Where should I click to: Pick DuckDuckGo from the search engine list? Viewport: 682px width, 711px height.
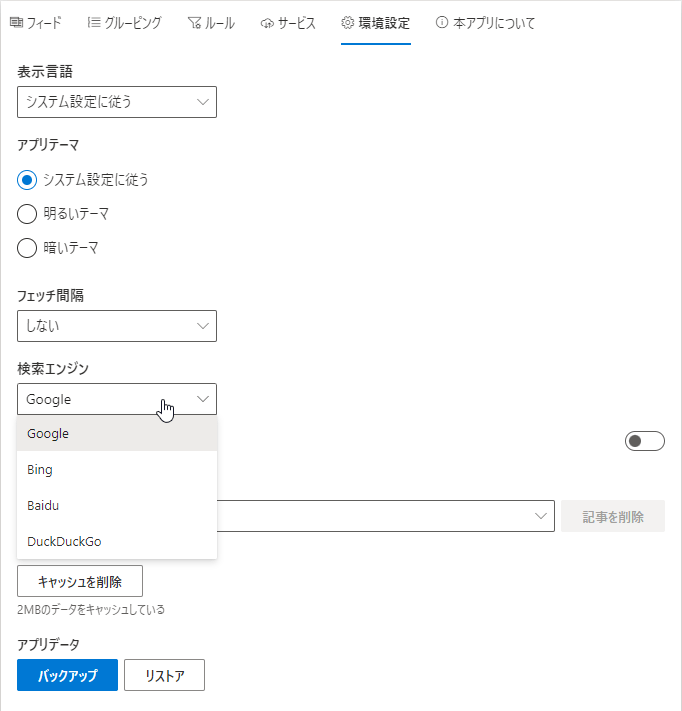117,541
